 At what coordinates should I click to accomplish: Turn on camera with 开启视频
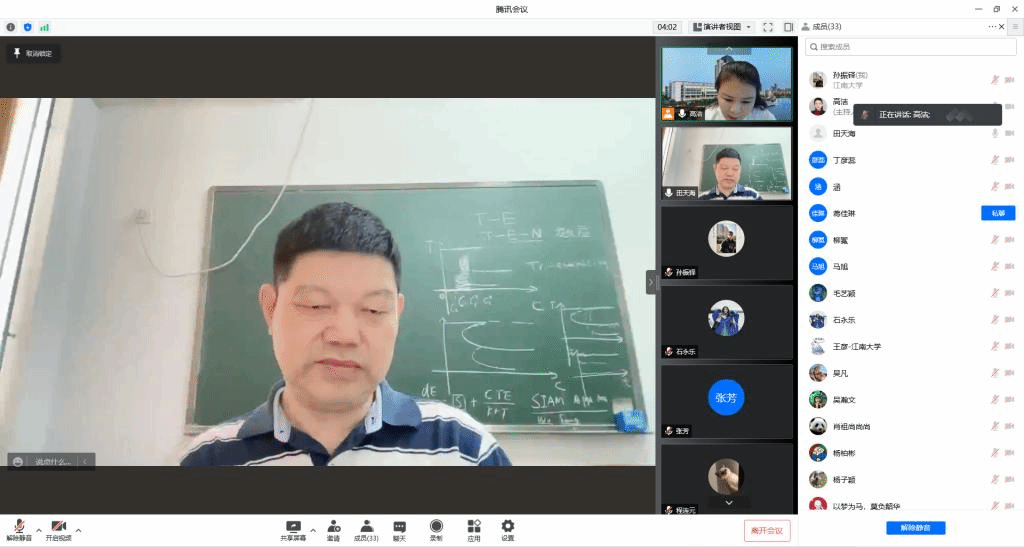point(58,529)
